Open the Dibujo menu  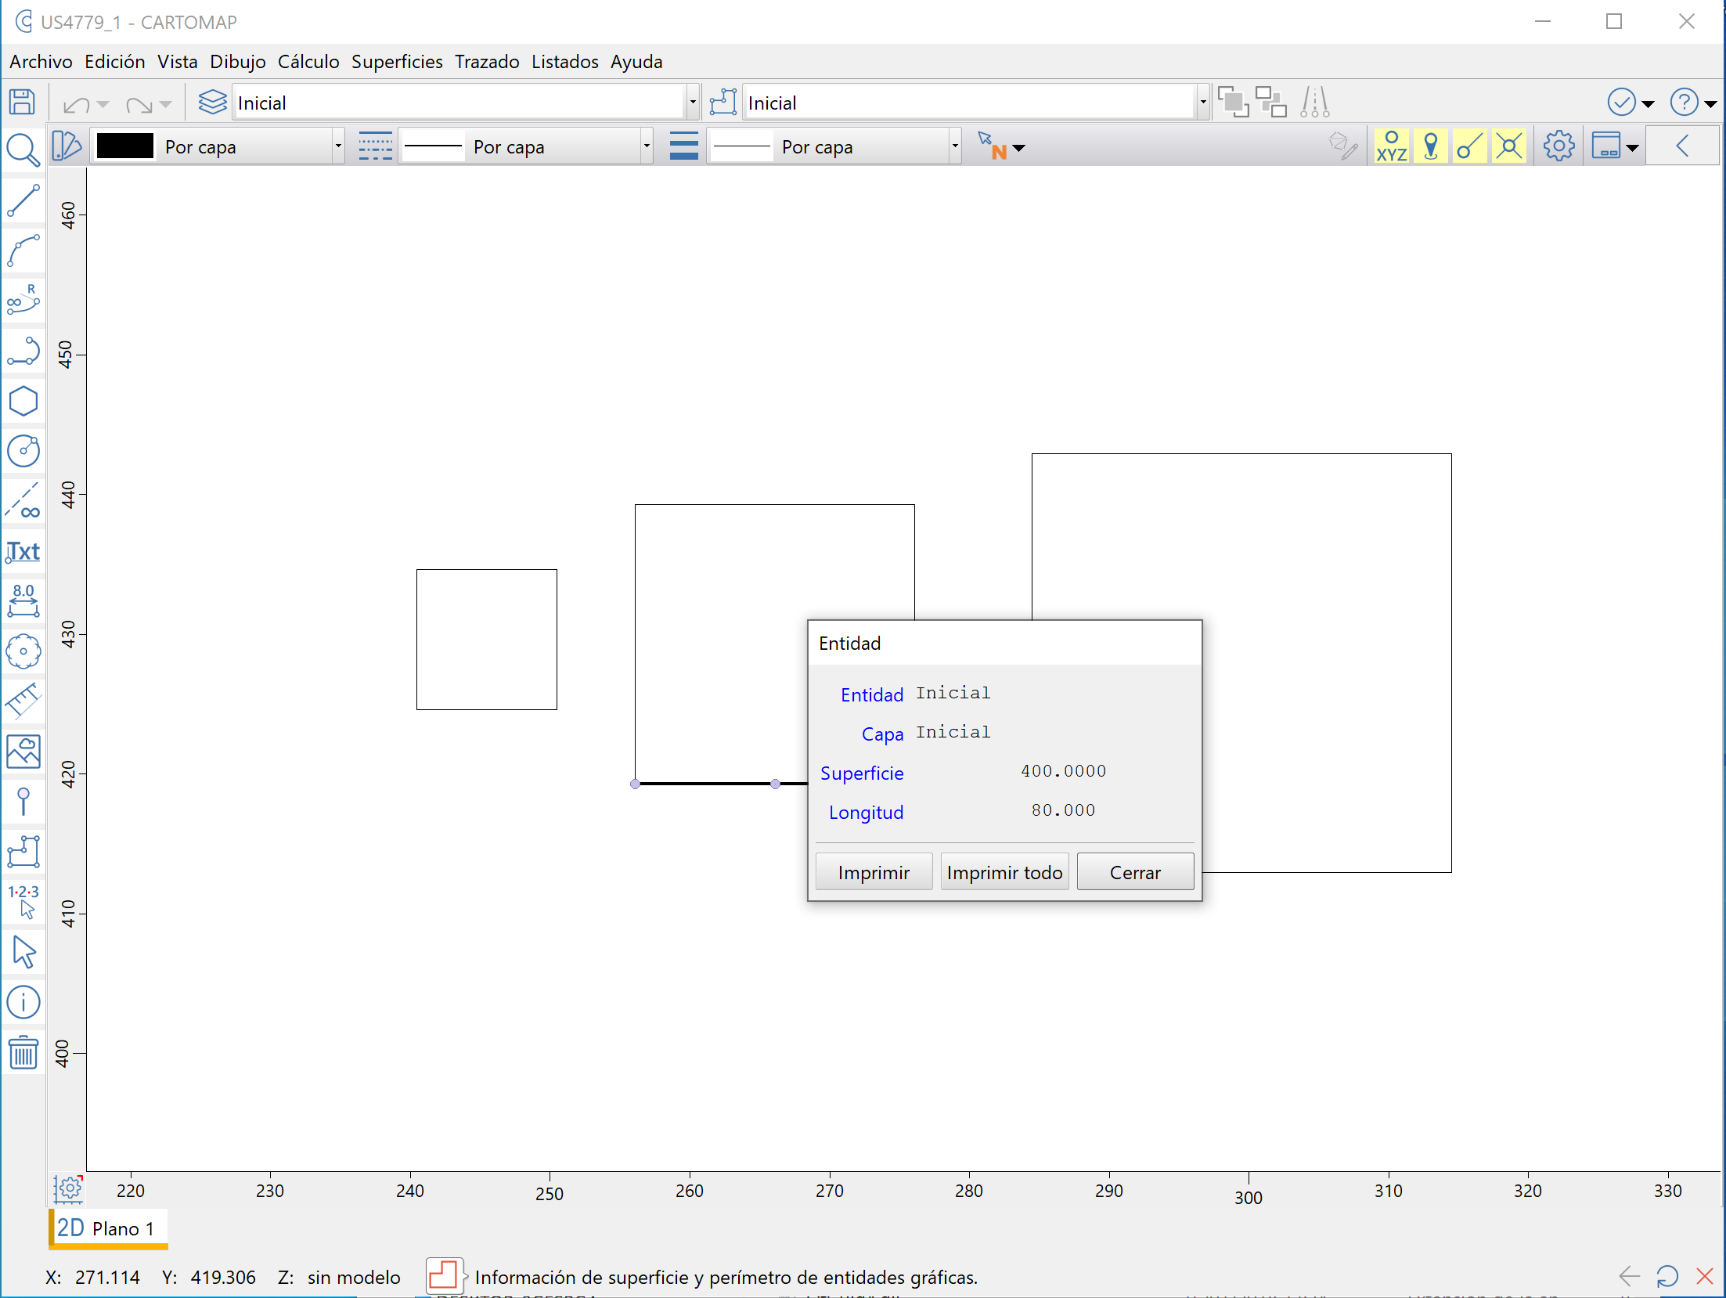click(x=238, y=61)
